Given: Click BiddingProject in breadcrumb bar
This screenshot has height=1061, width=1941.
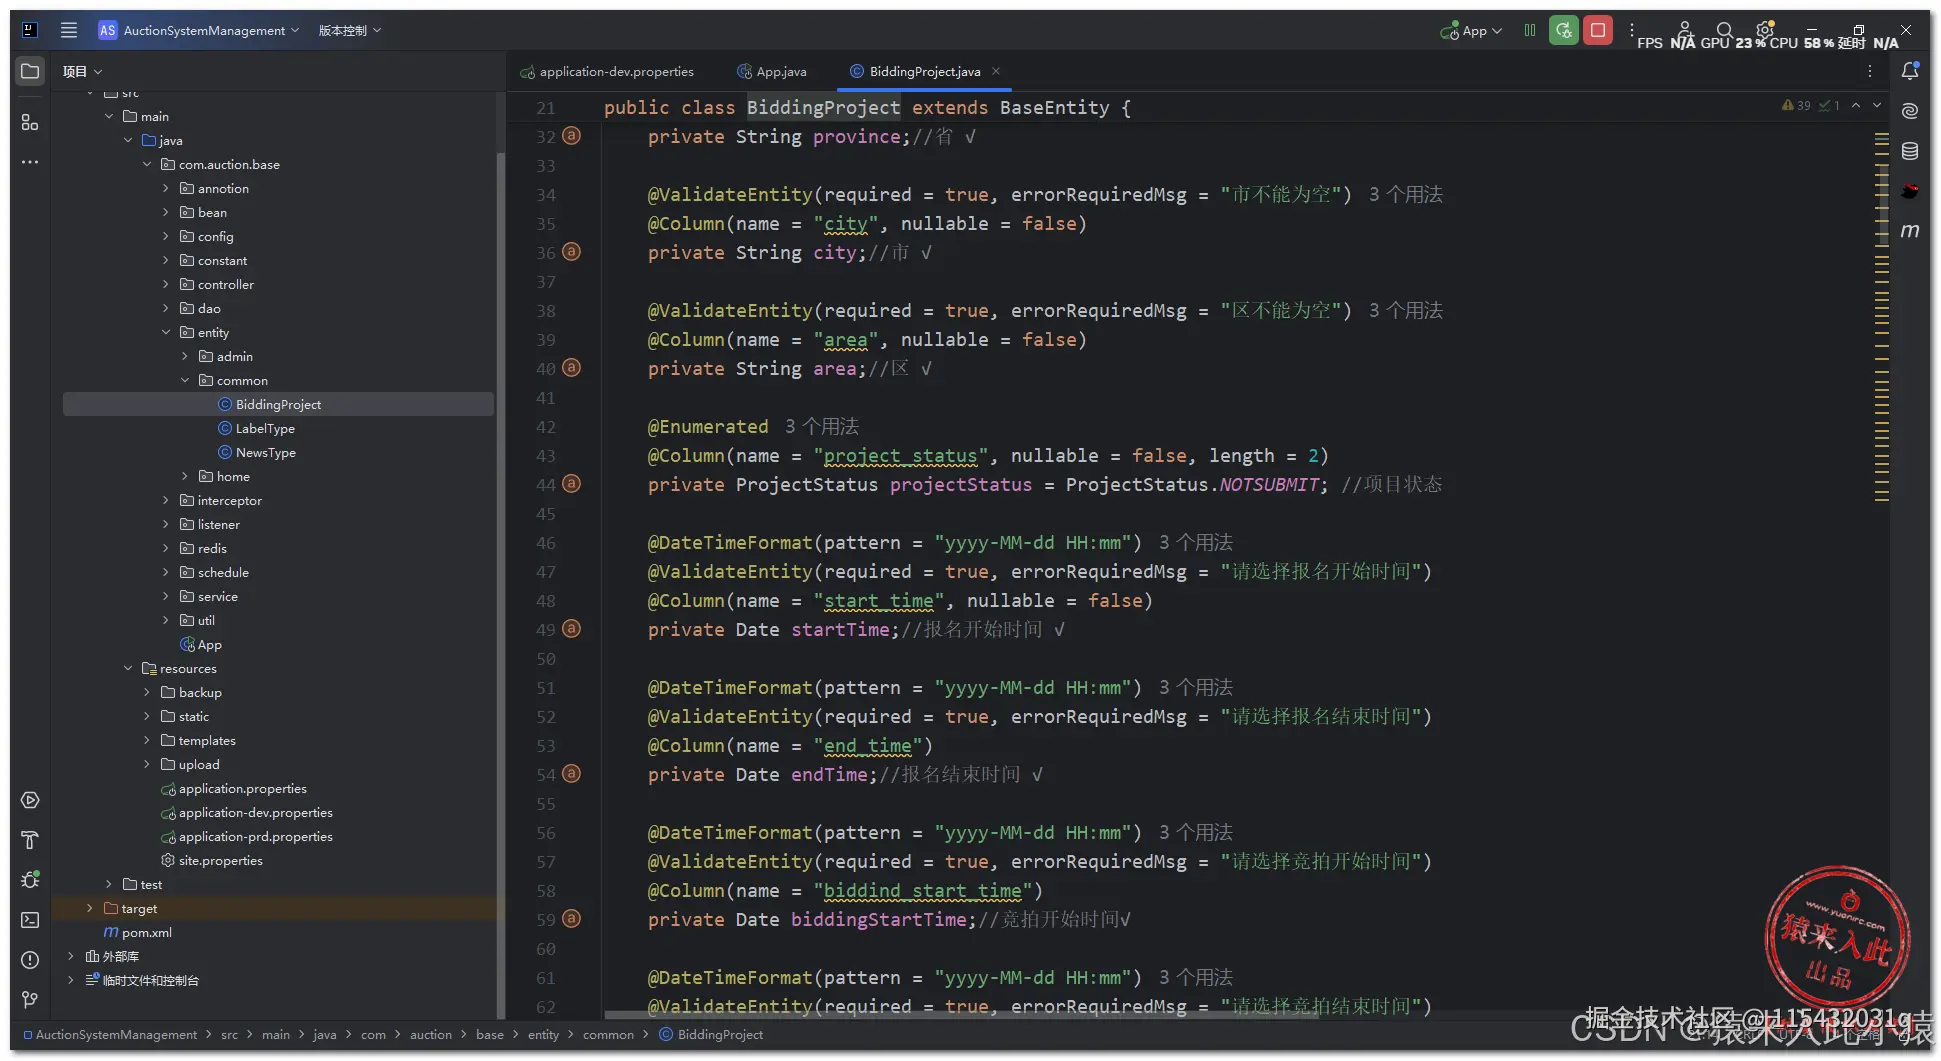Looking at the screenshot, I should coord(711,1034).
